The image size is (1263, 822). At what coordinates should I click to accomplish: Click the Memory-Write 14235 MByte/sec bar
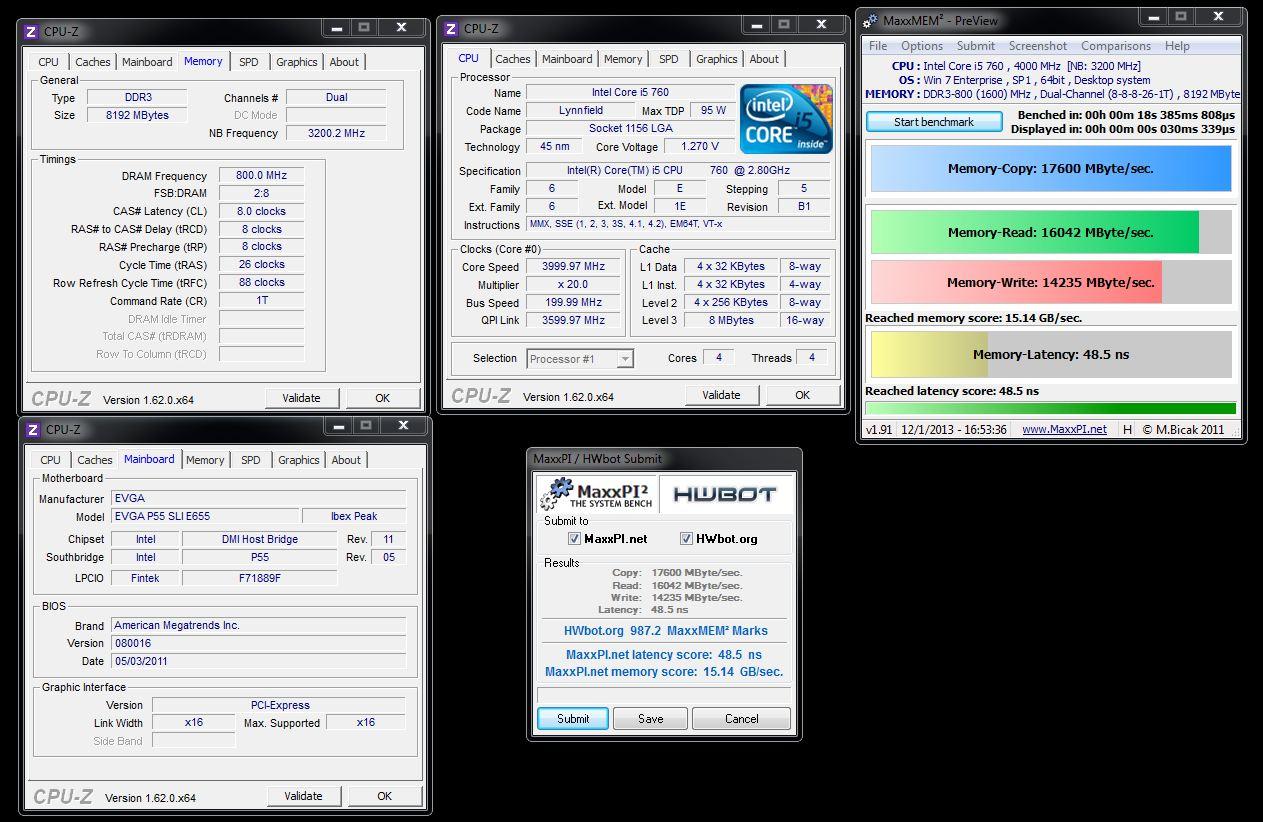tap(1051, 282)
